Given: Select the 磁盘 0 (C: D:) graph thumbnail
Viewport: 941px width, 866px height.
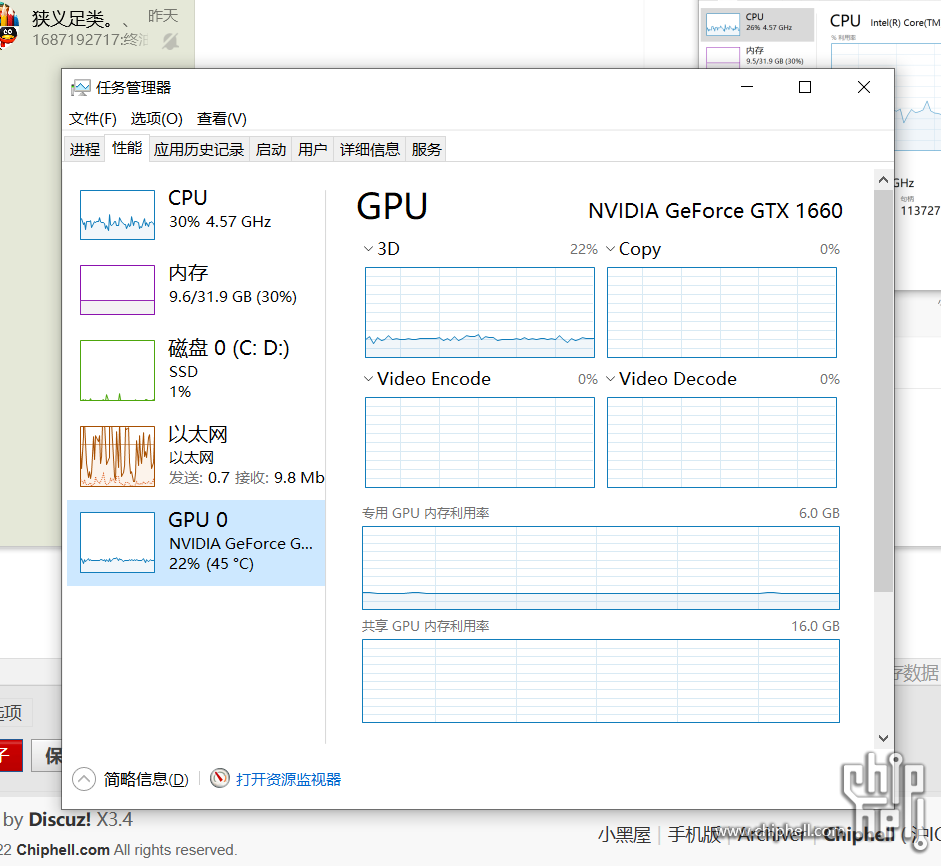Looking at the screenshot, I should click(x=118, y=370).
